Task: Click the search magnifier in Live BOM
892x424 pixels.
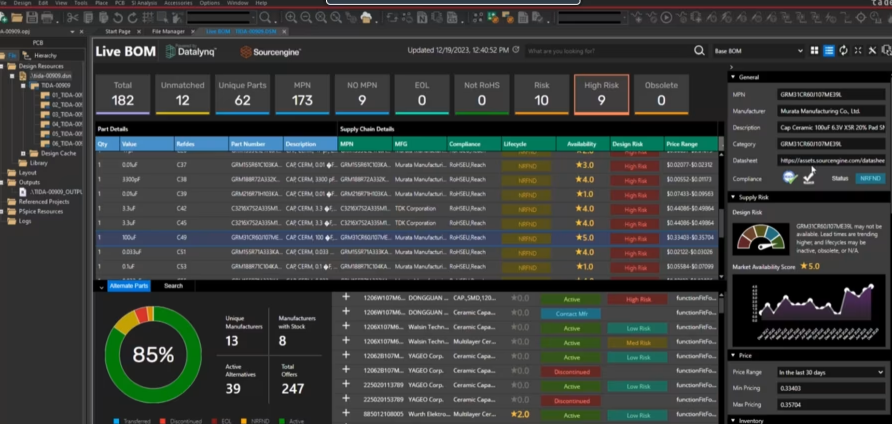Action: point(699,51)
